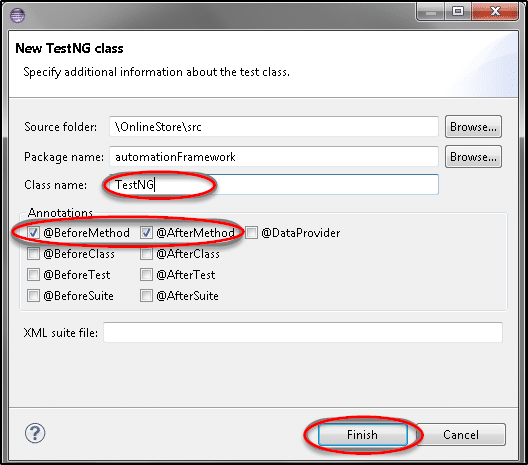Screen dimensions: 528x465
Task: Tick the @AfterClass checkbox
Action: (x=146, y=254)
